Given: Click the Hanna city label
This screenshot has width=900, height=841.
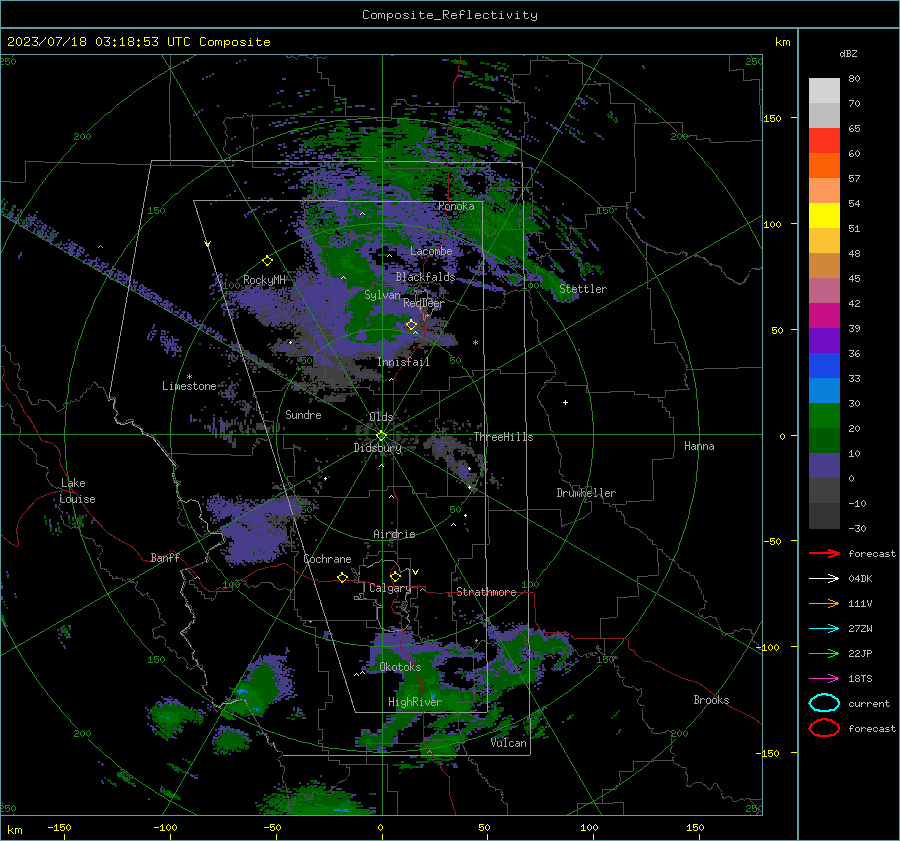Looking at the screenshot, I should coord(699,446).
